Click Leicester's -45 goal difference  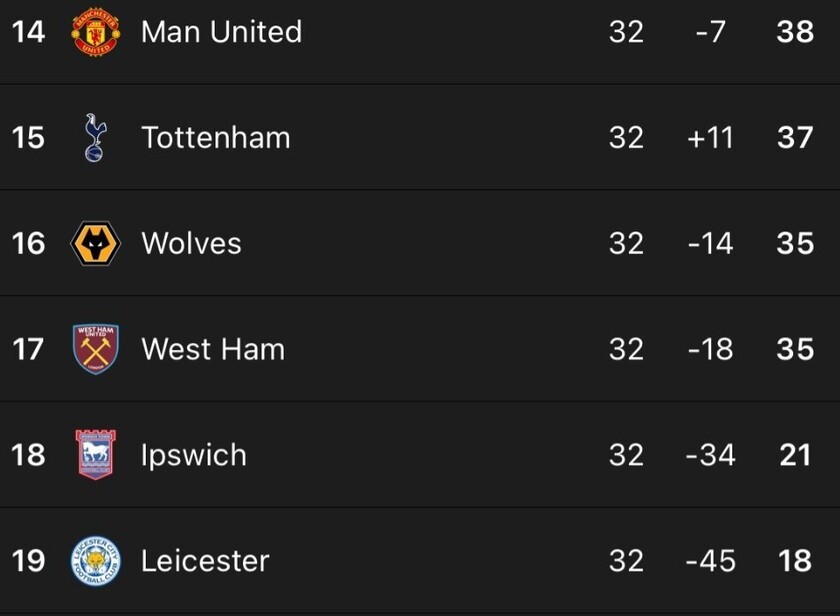710,561
